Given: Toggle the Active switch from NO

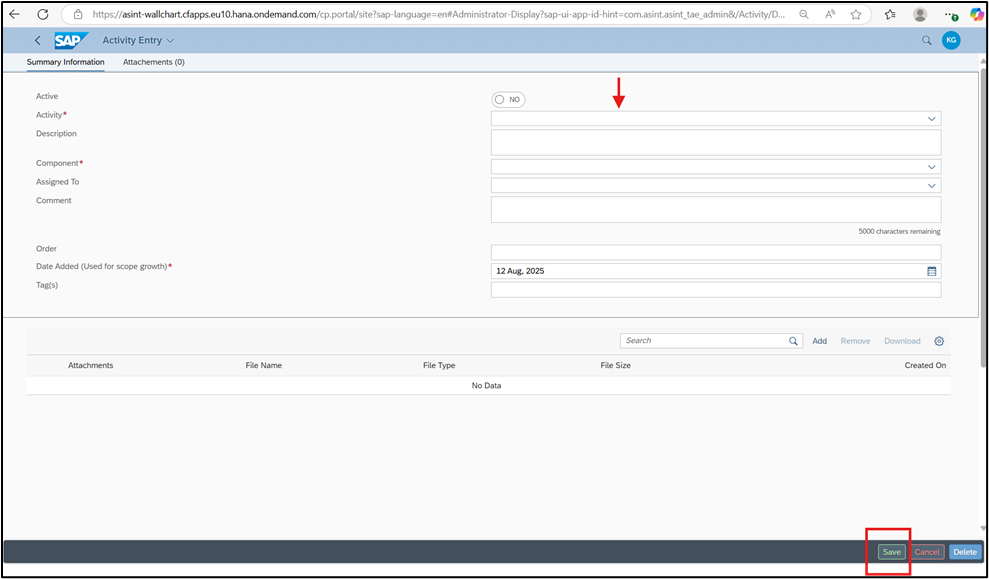Looking at the screenshot, I should (508, 100).
